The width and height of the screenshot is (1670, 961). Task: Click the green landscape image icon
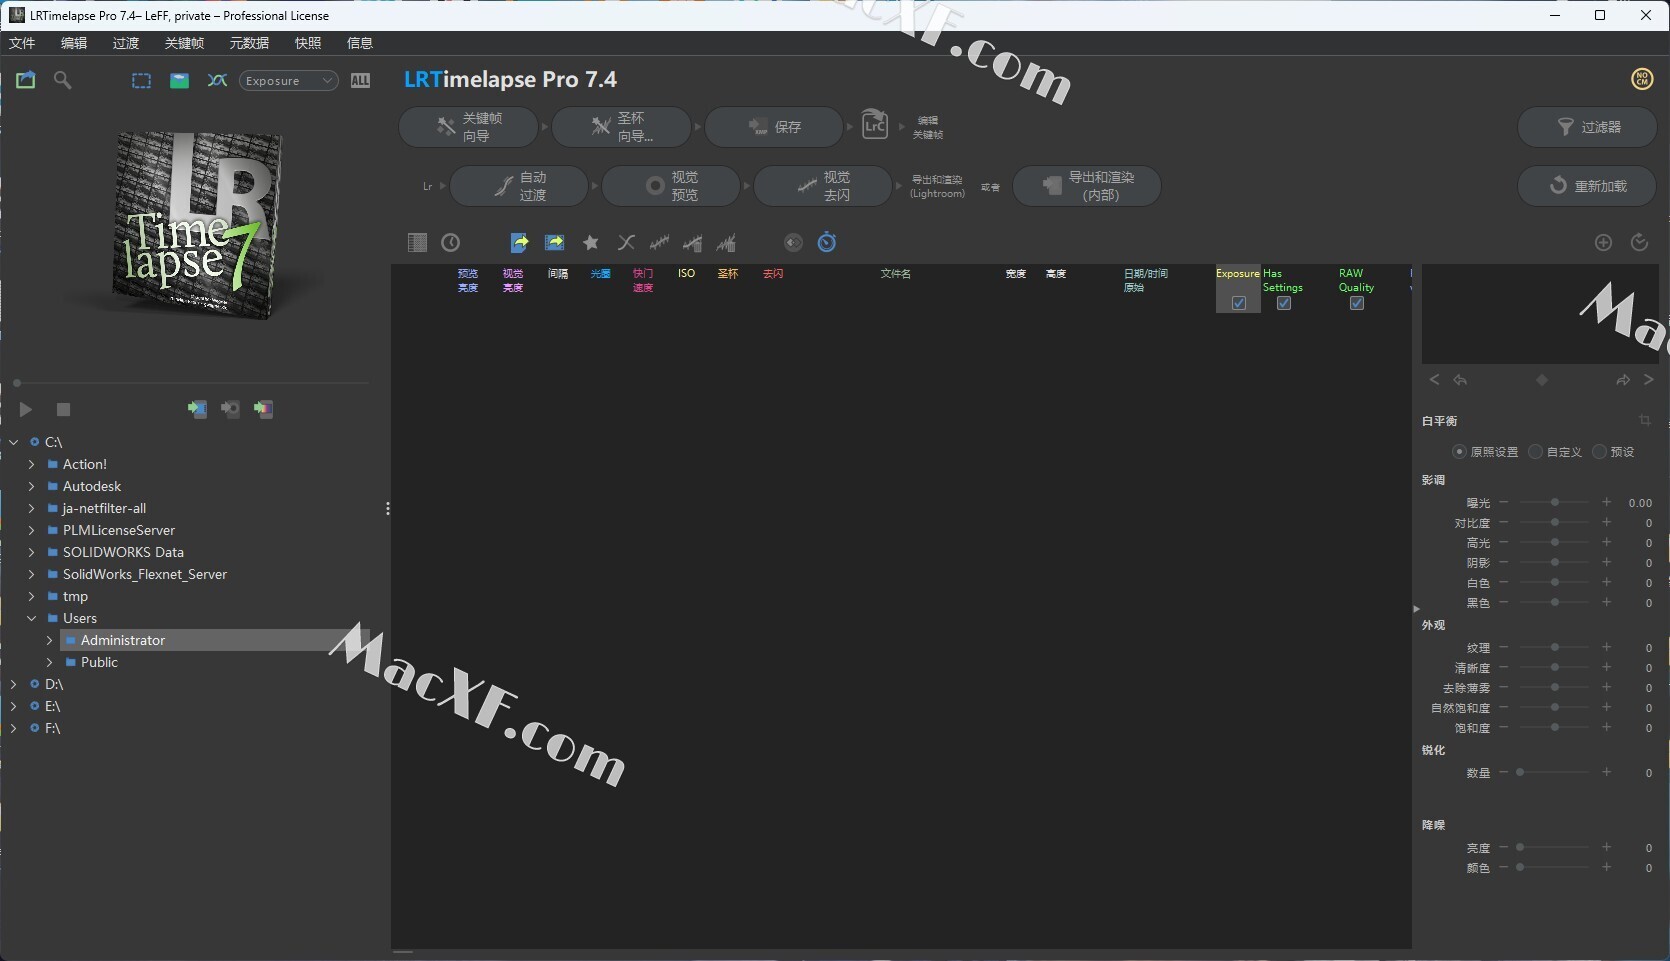coord(179,81)
